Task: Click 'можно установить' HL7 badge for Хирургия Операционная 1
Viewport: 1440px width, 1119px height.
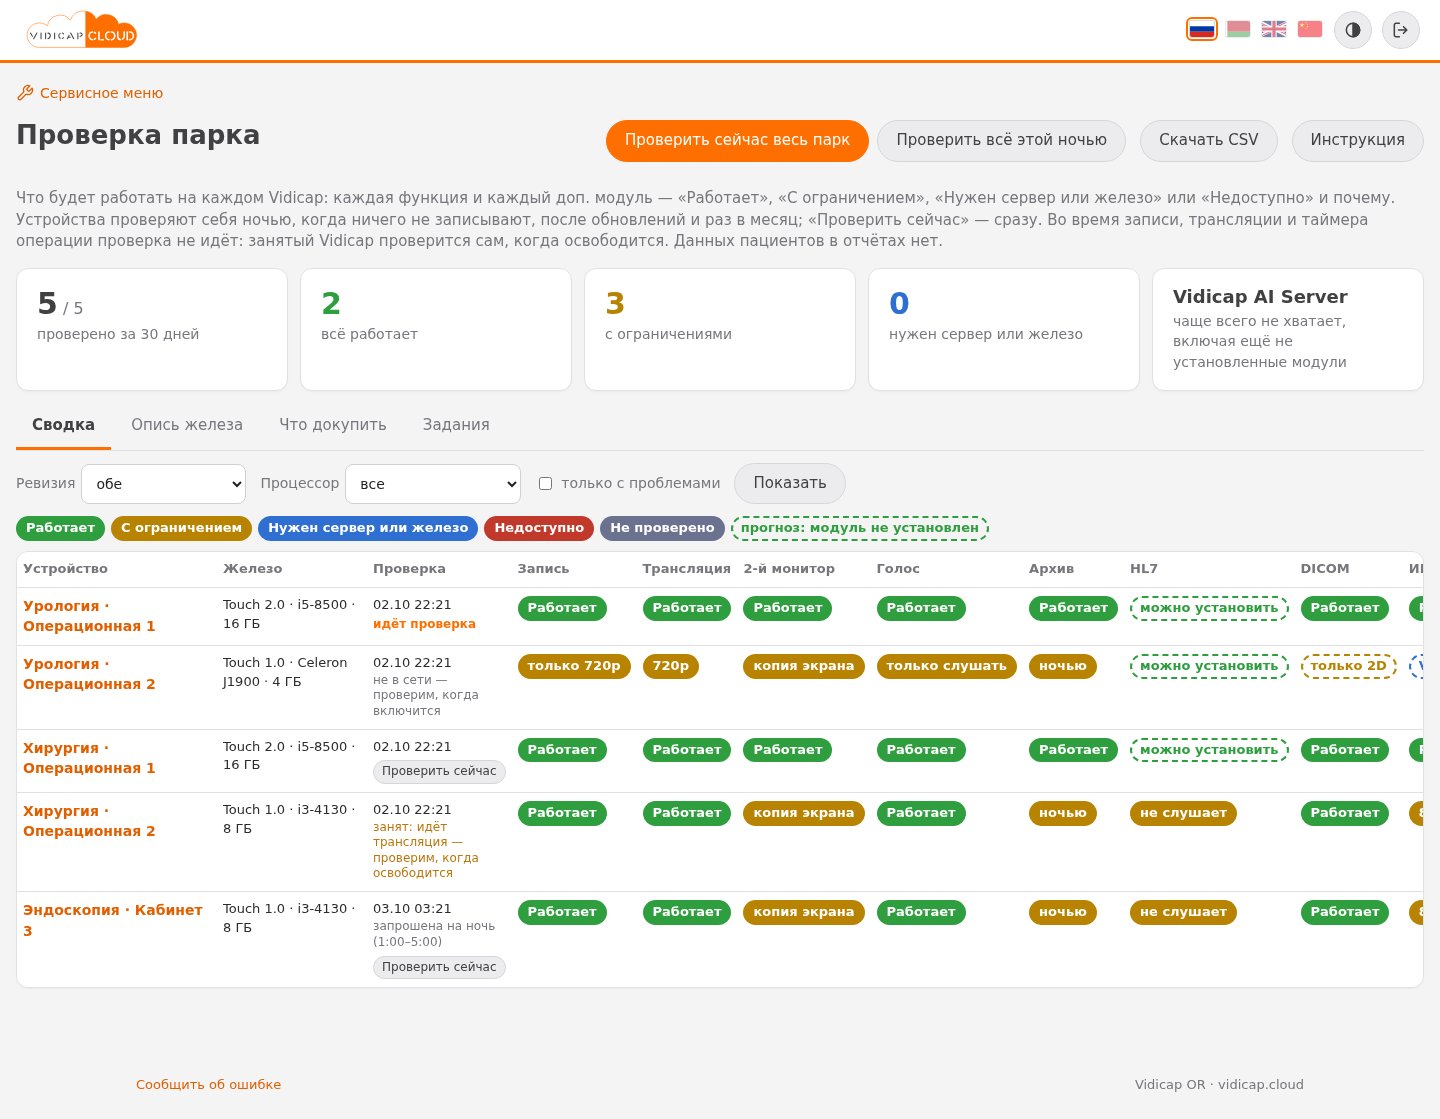Action: click(x=1209, y=750)
